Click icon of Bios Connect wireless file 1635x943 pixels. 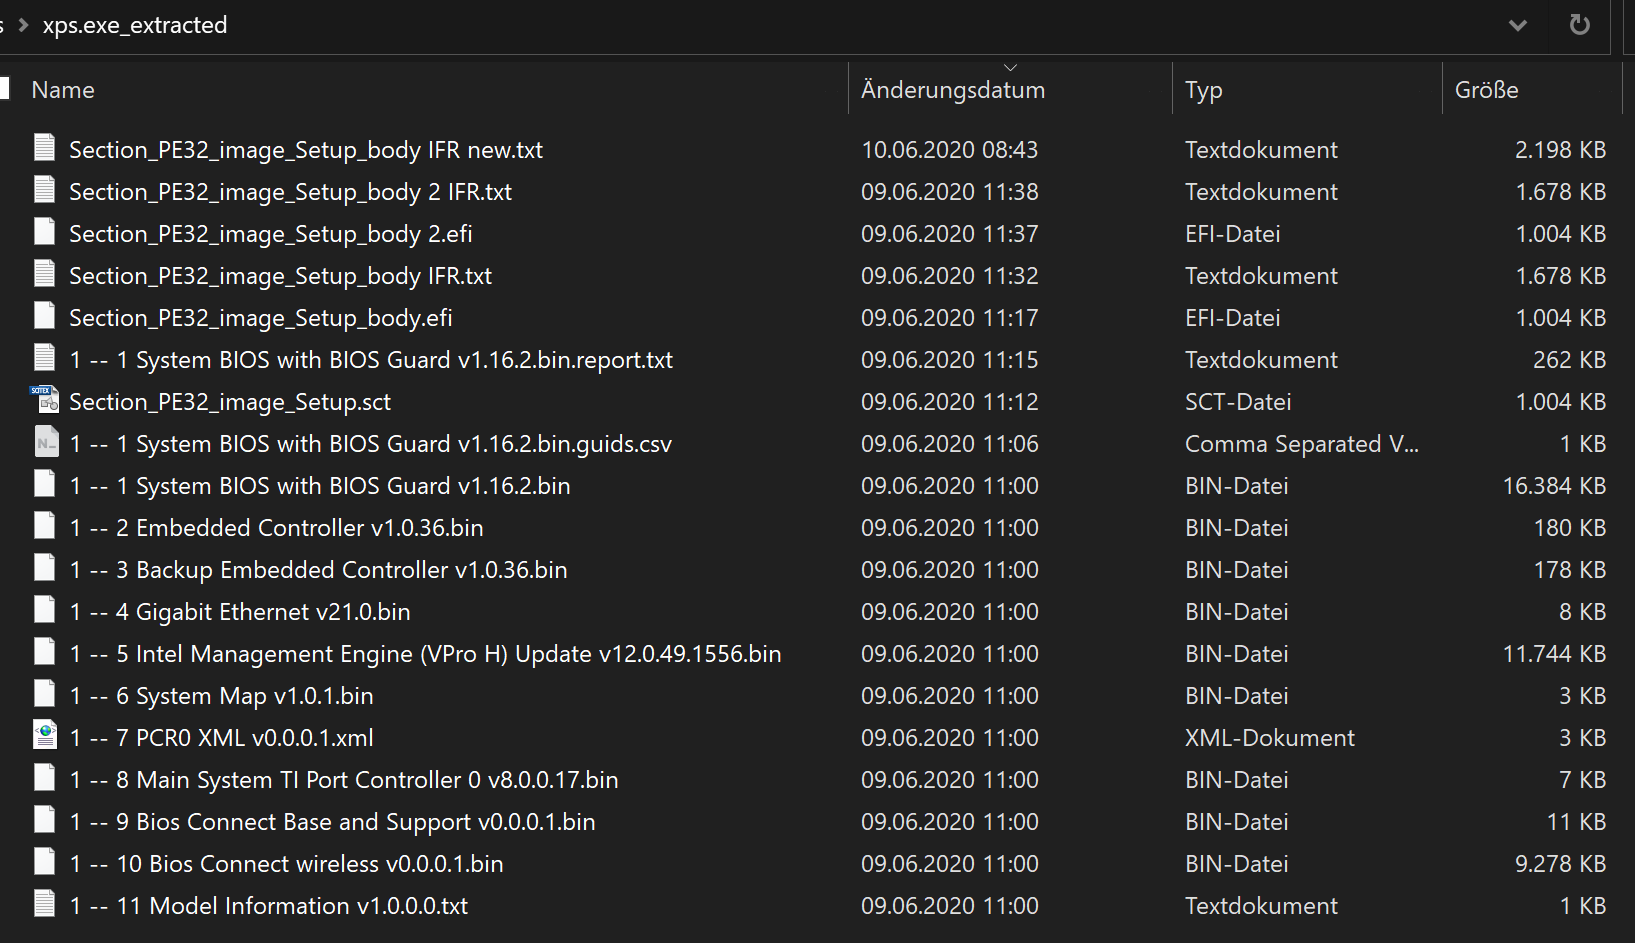pyautogui.click(x=45, y=862)
